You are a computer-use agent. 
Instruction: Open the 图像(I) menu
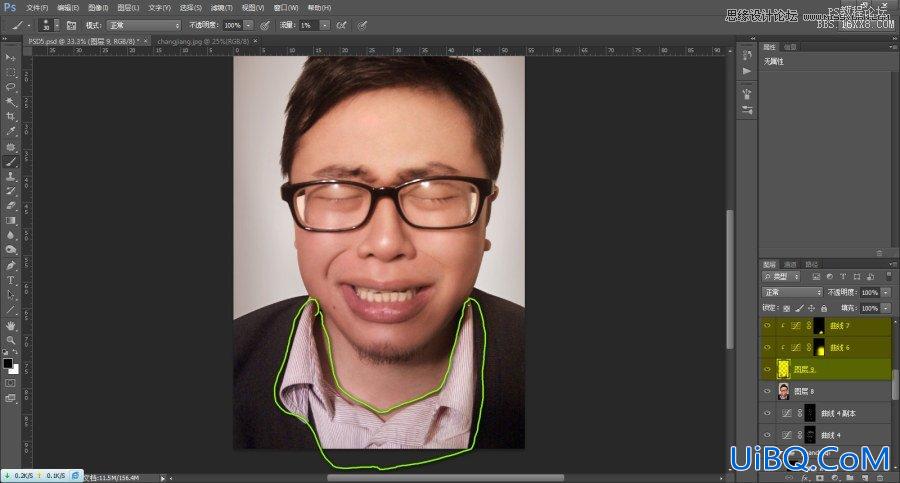click(x=98, y=7)
